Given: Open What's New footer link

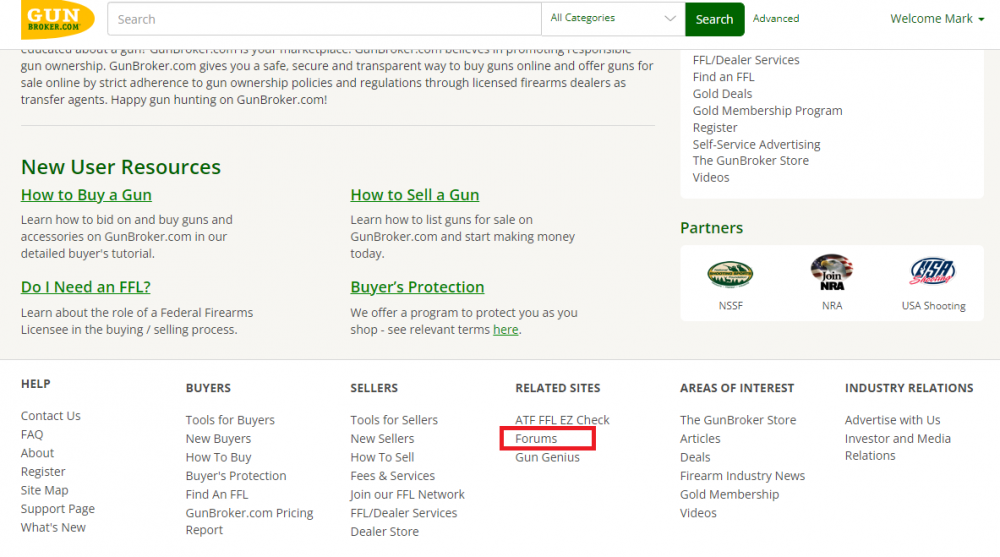Looking at the screenshot, I should (x=53, y=527).
